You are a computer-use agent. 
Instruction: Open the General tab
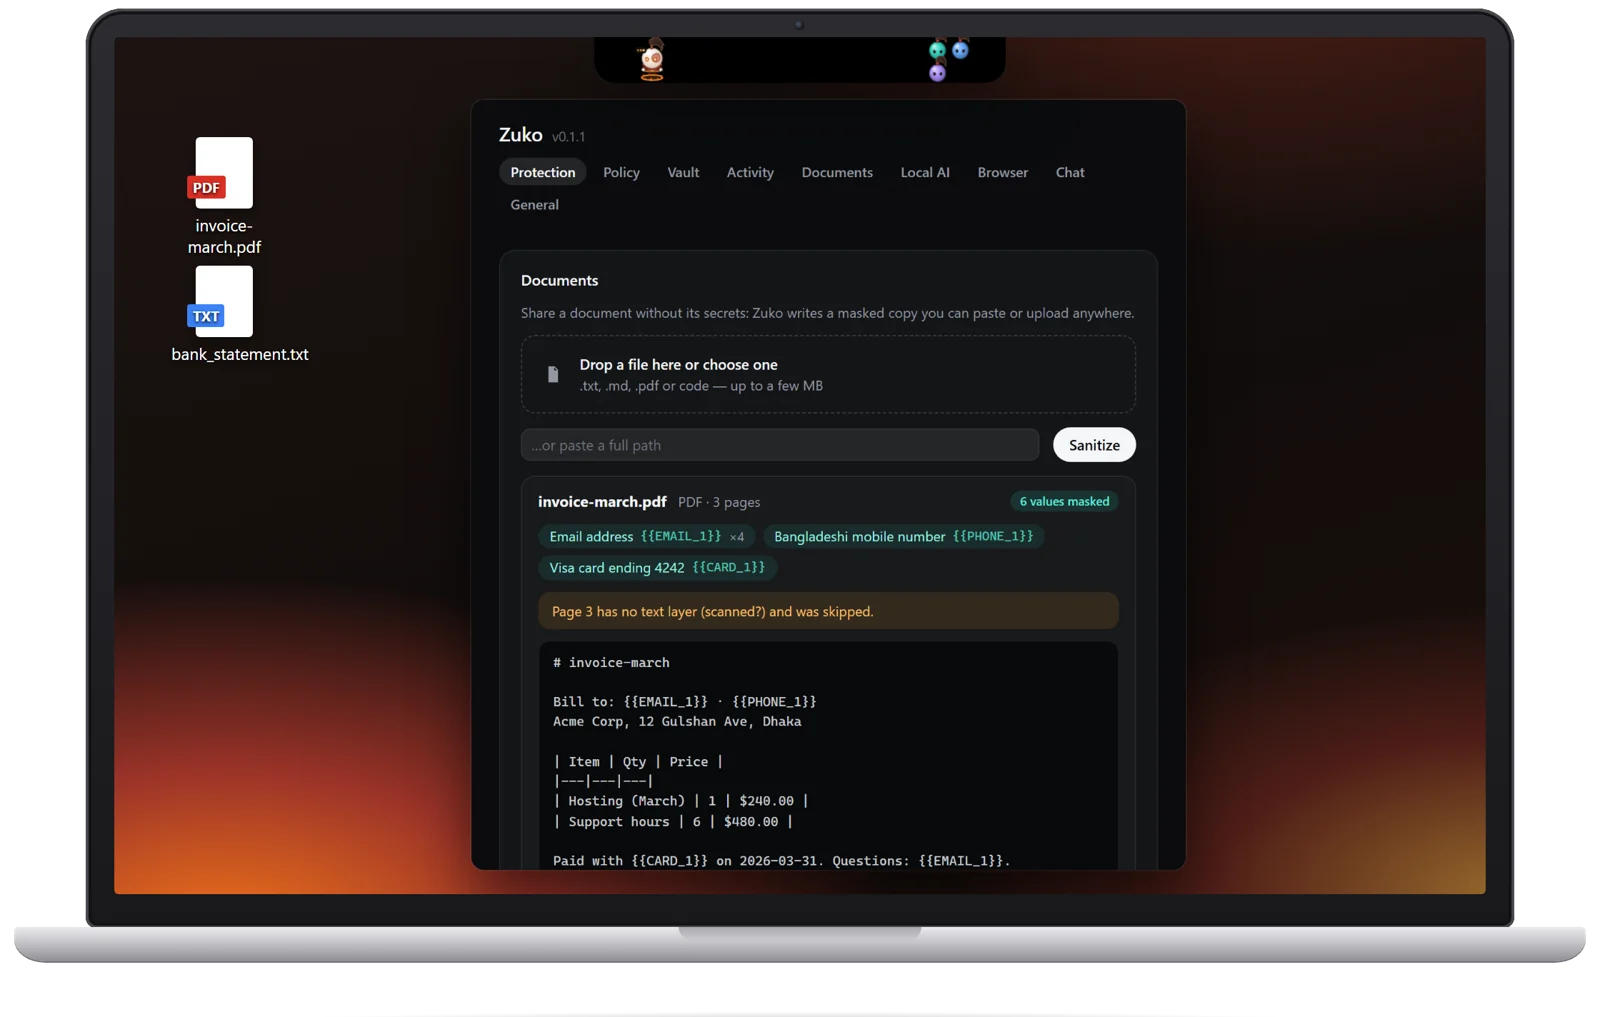coord(535,204)
